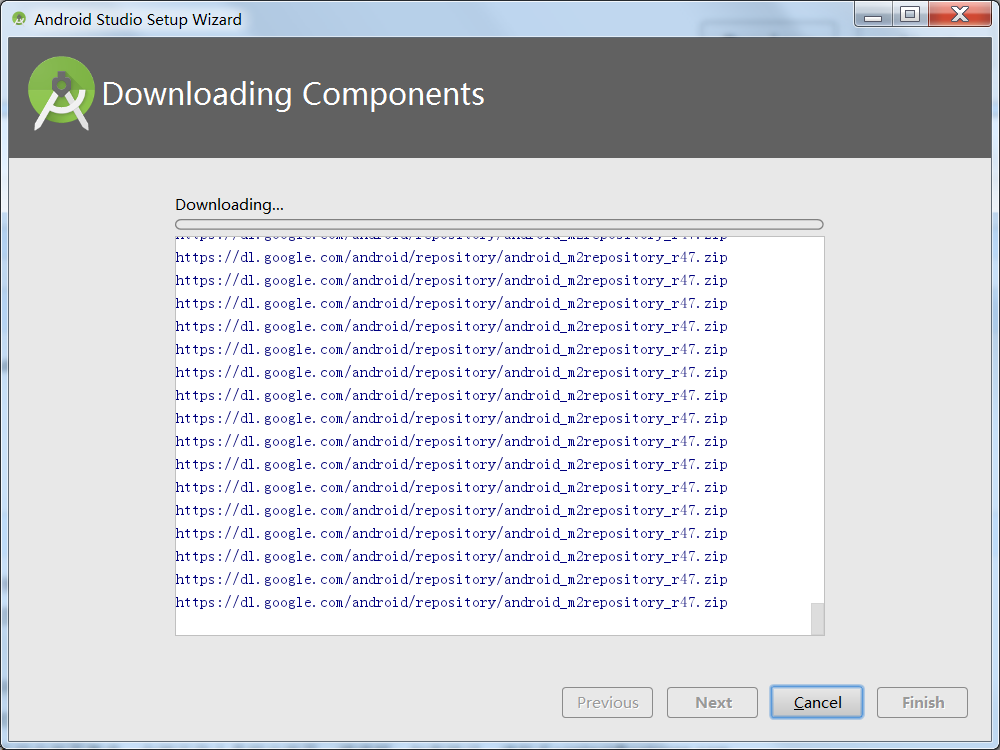Click the disabled Next button

click(712, 702)
